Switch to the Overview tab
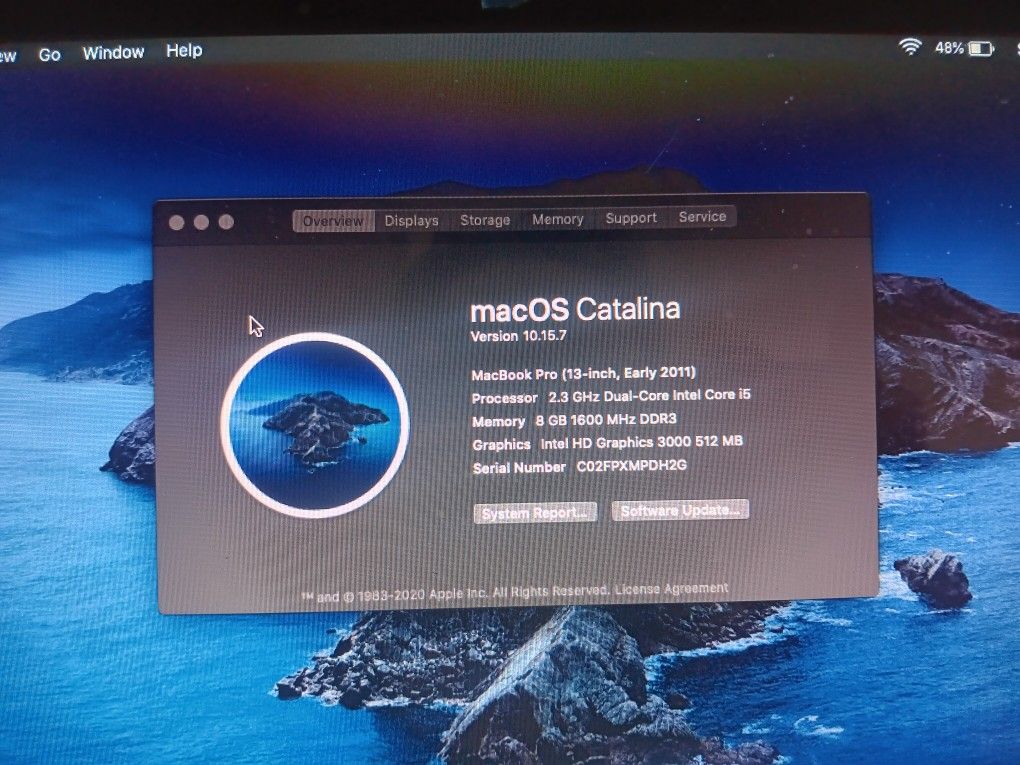 coord(333,221)
